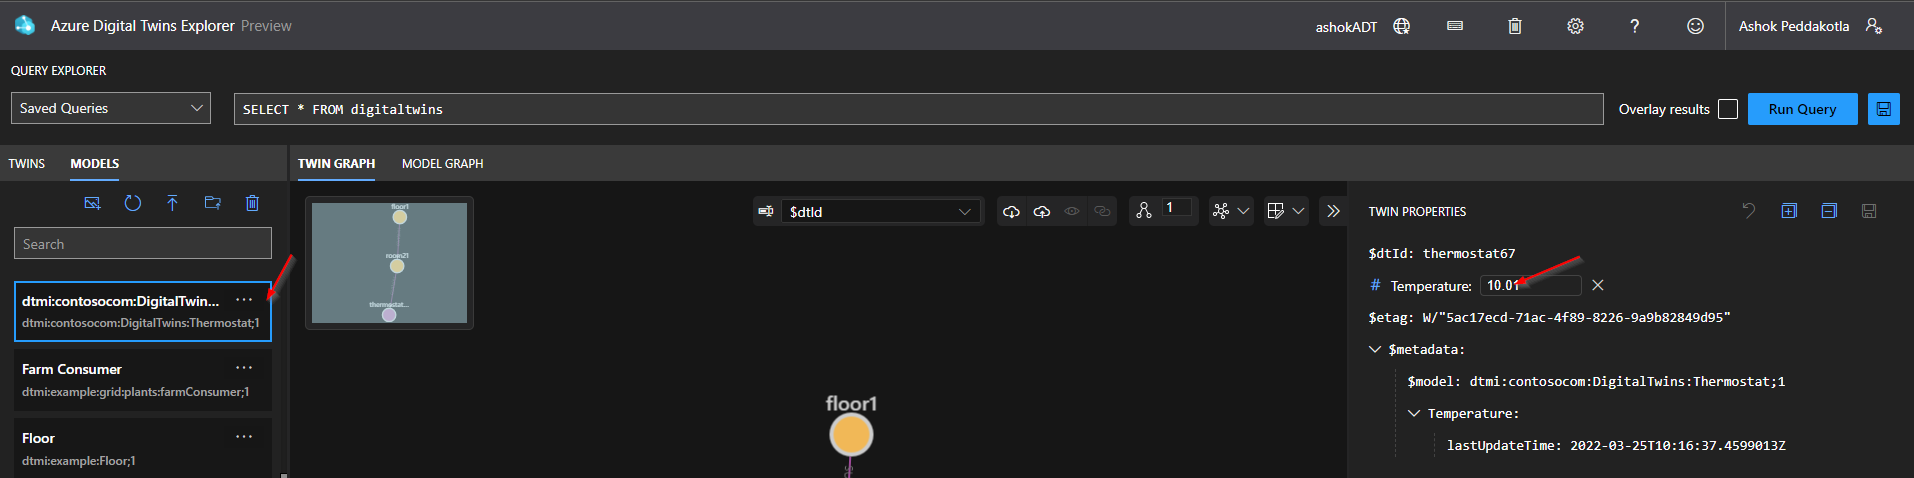Click the Azure Digital Twins Explorer logo
Screen dimensions: 1914x478
pyautogui.click(x=25, y=26)
